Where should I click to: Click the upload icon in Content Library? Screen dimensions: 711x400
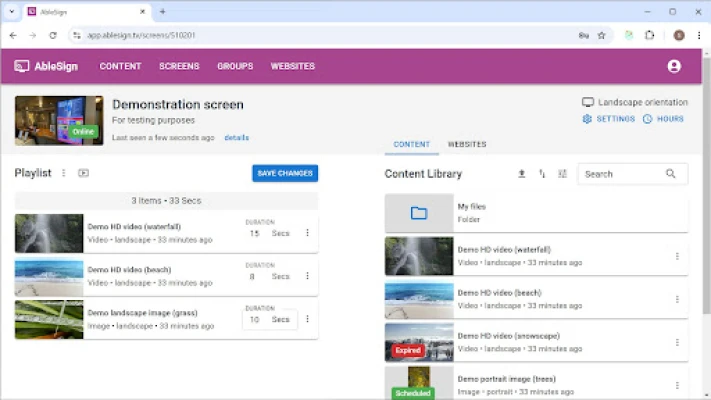point(521,174)
